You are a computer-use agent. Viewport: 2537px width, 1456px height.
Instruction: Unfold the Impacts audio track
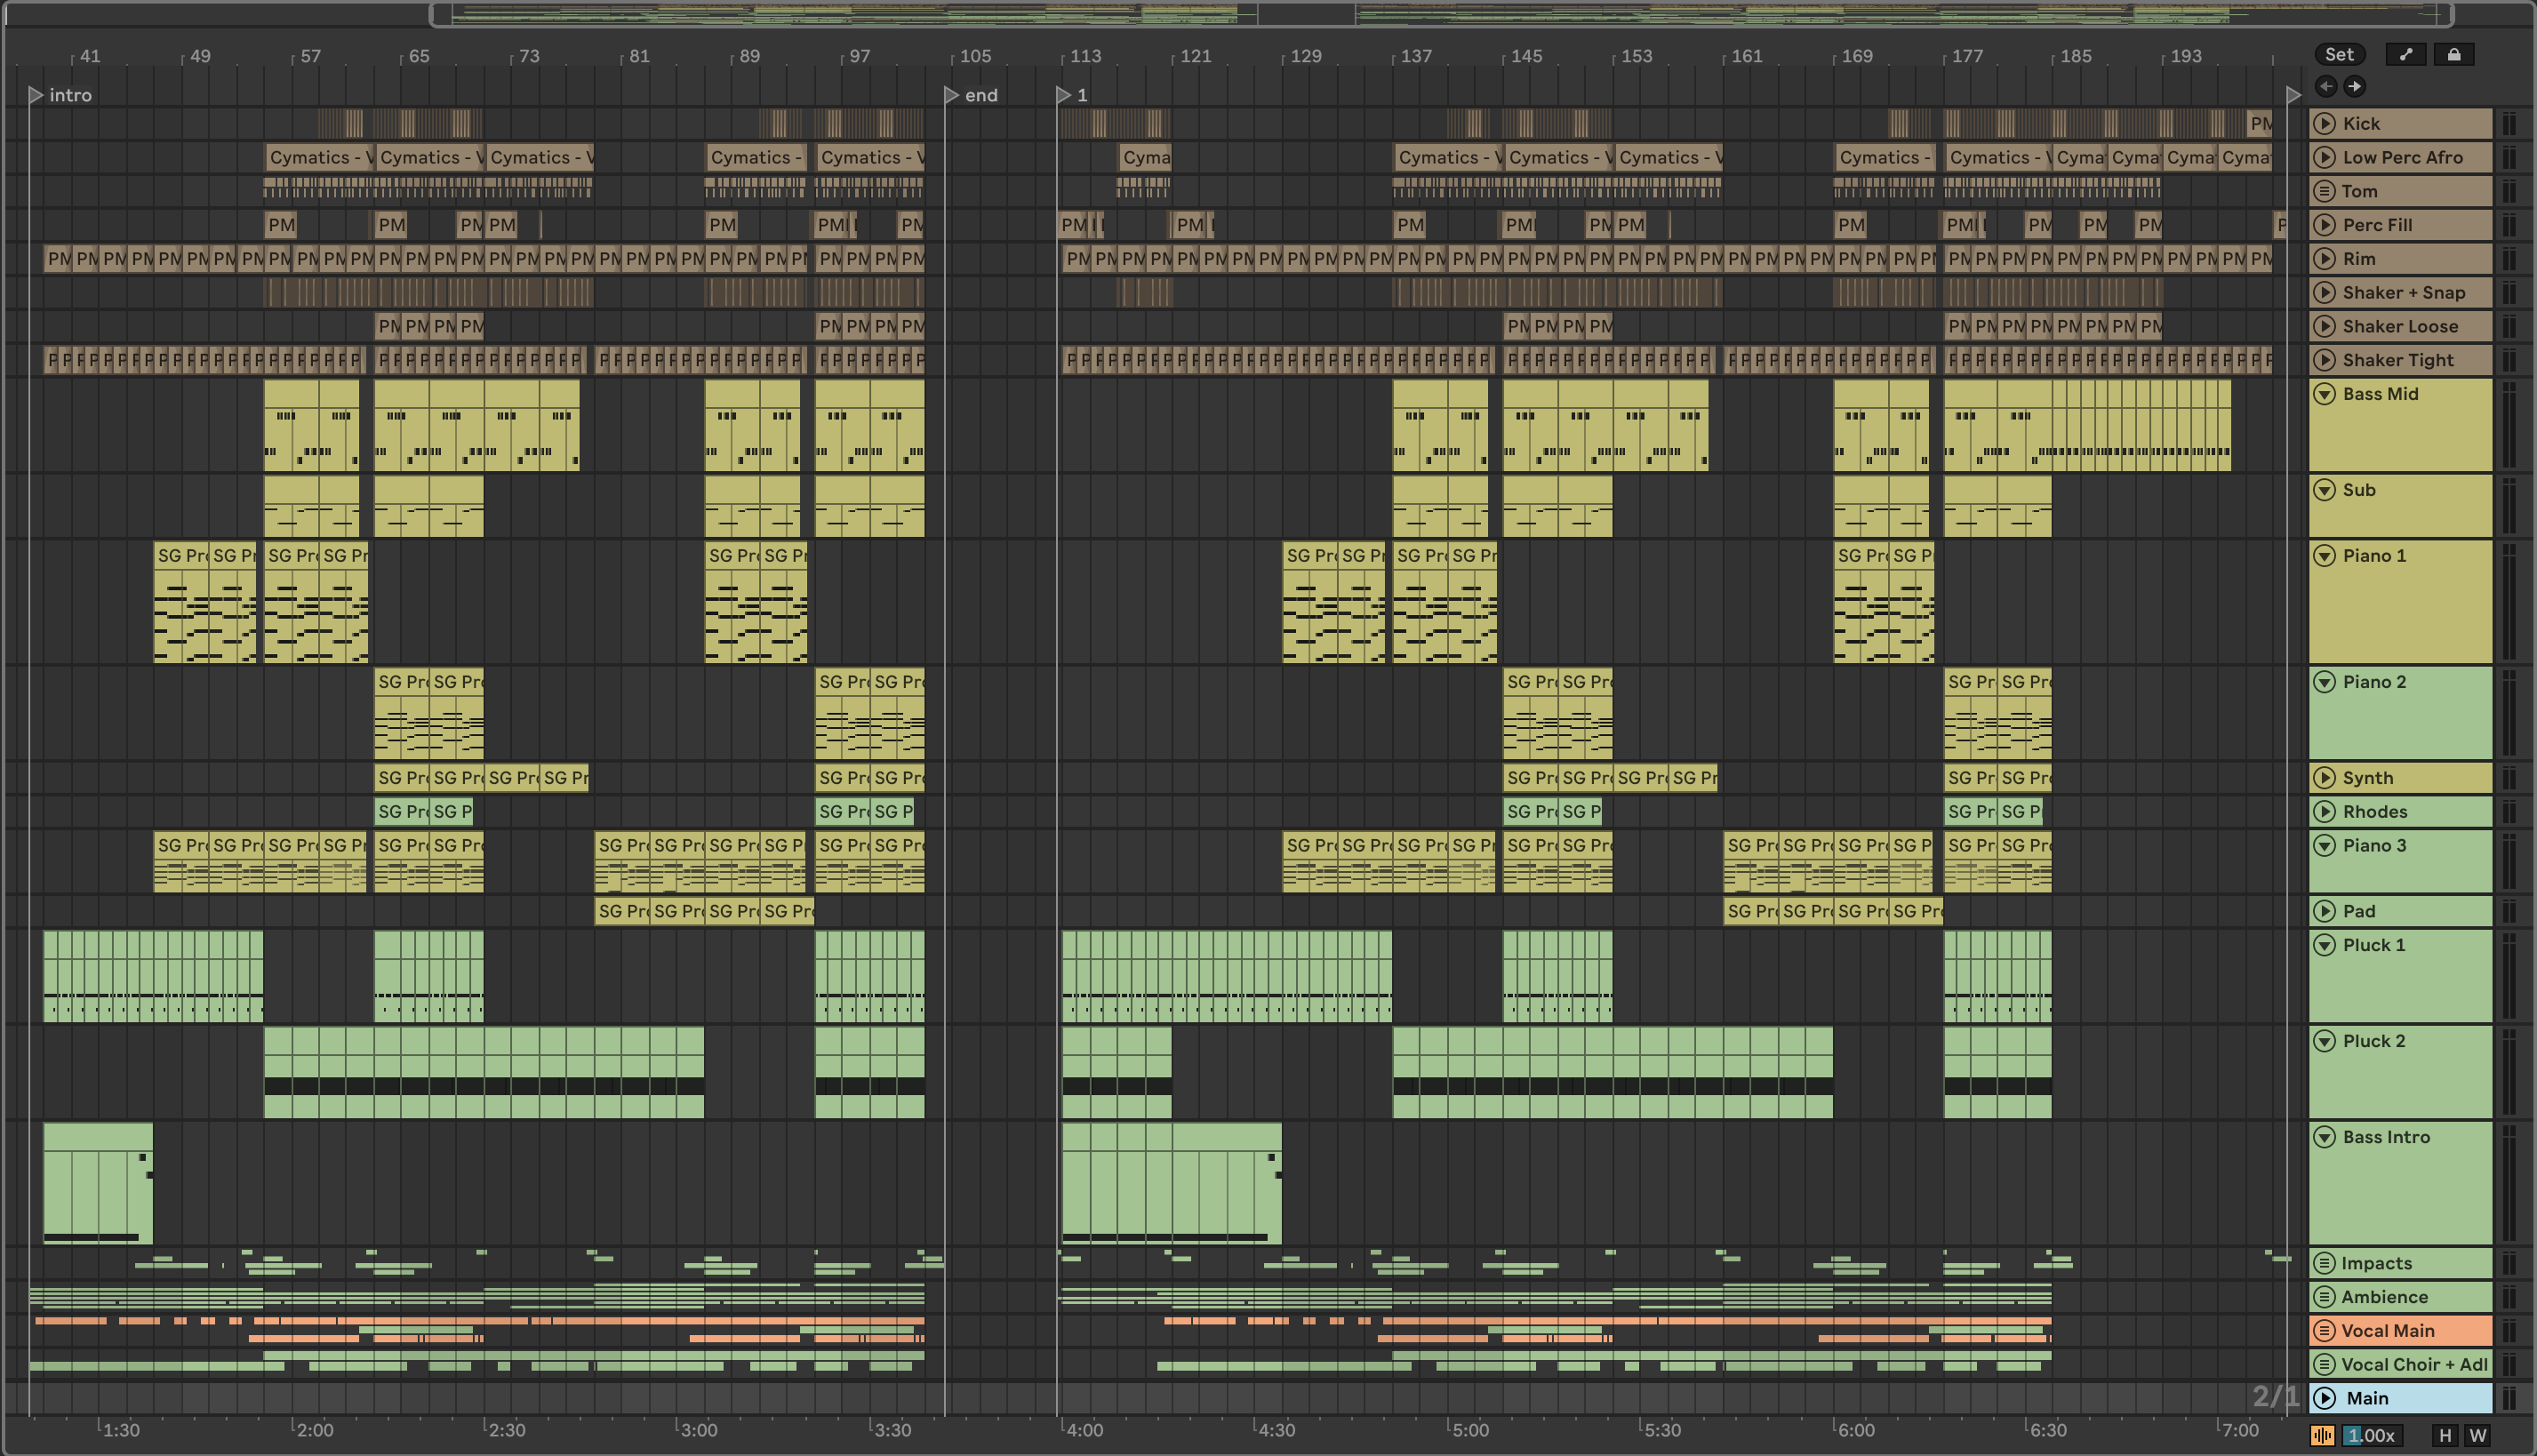click(2325, 1264)
